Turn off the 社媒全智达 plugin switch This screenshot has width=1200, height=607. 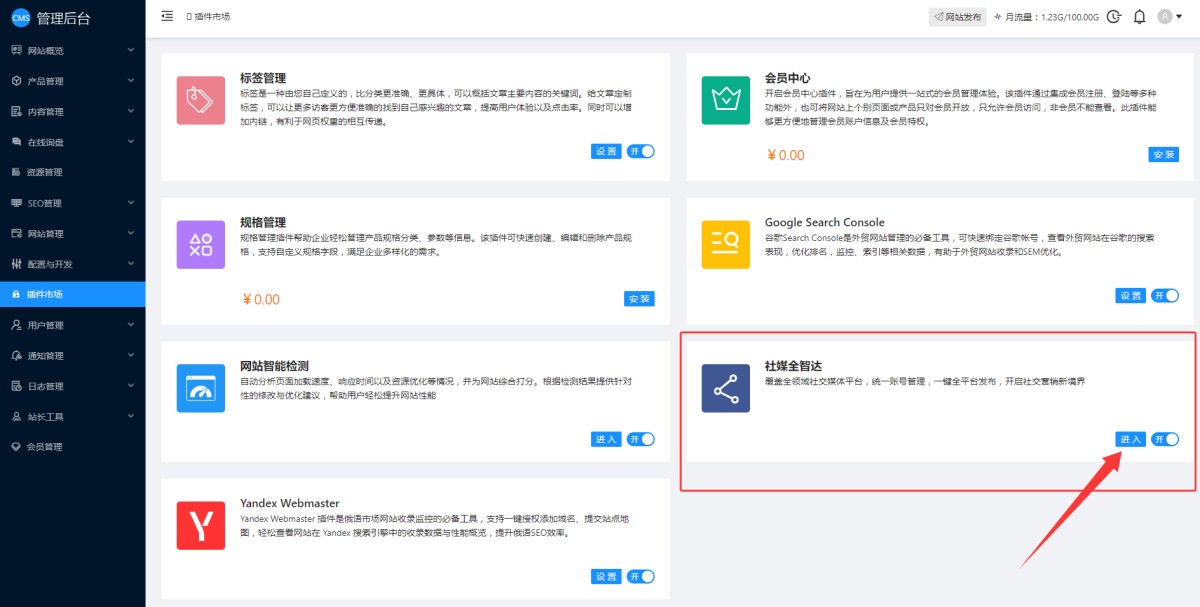tap(1165, 439)
